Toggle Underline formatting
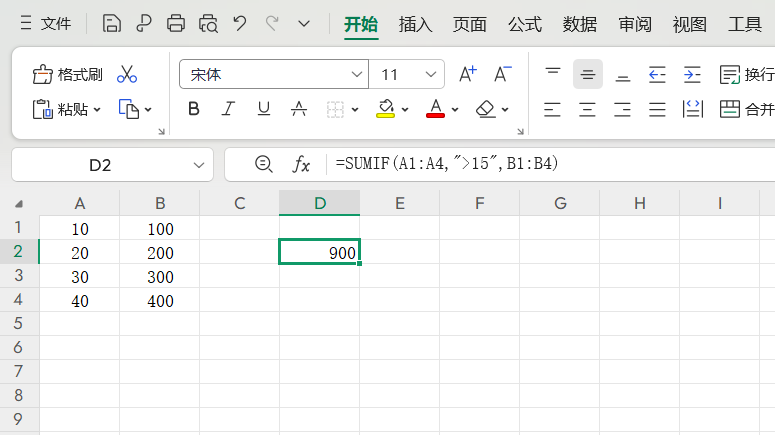 263,109
